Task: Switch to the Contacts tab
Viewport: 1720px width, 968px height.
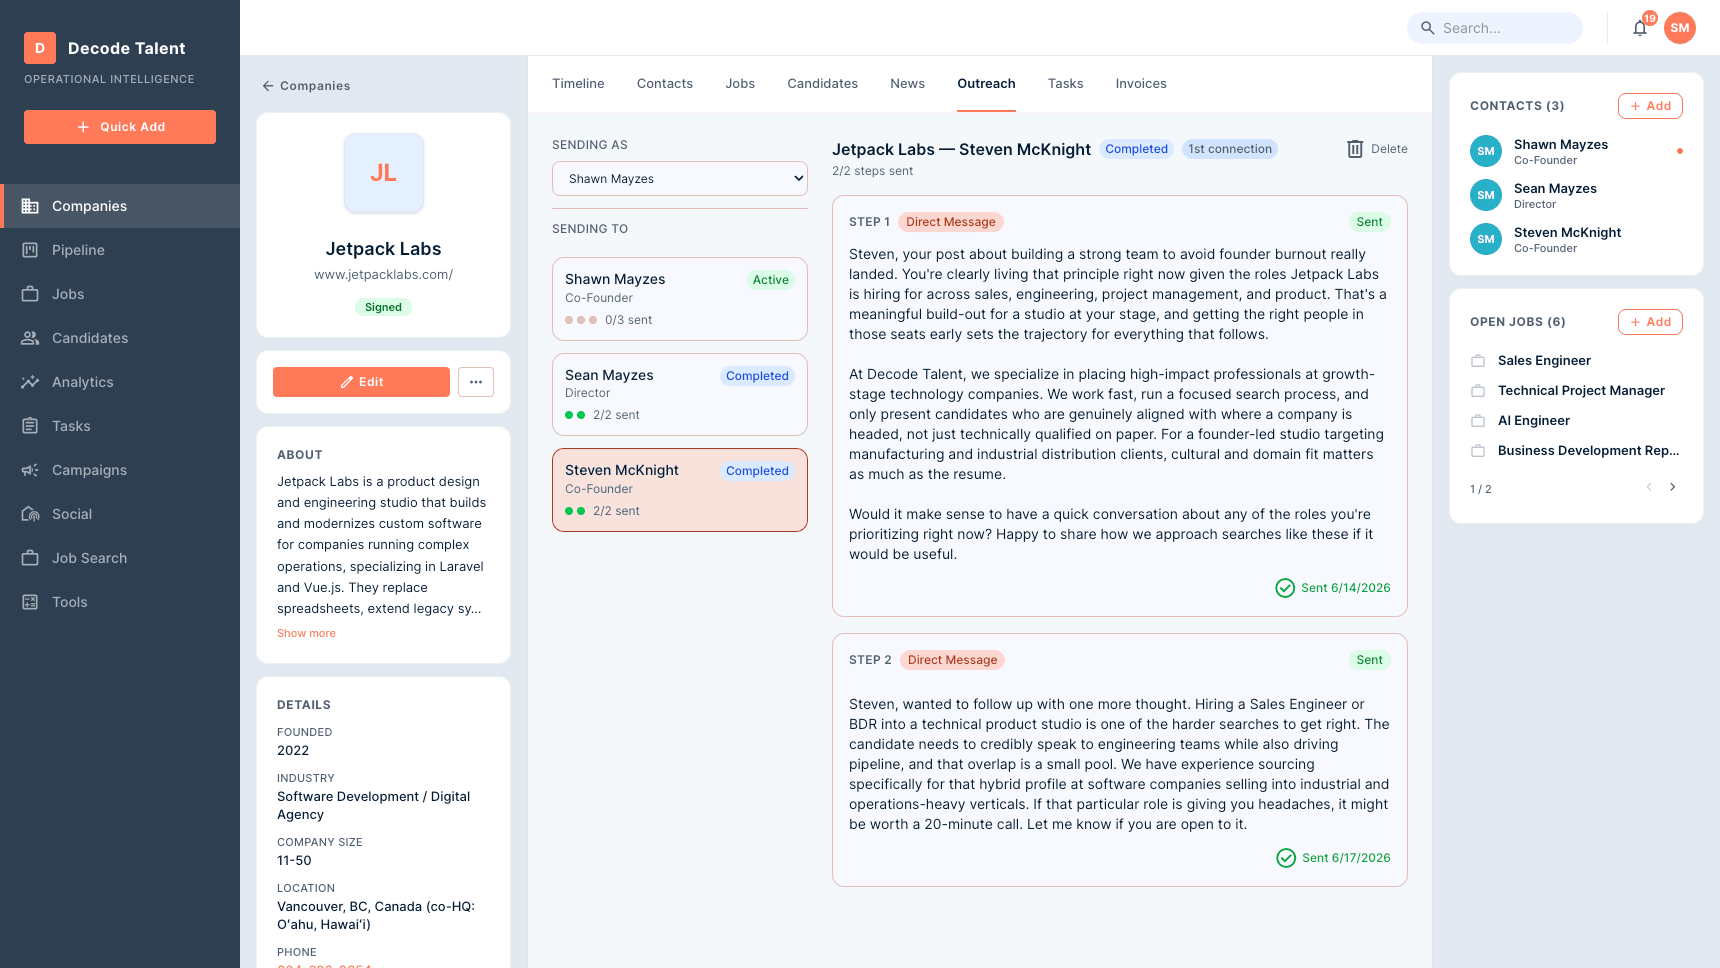Action: point(665,84)
